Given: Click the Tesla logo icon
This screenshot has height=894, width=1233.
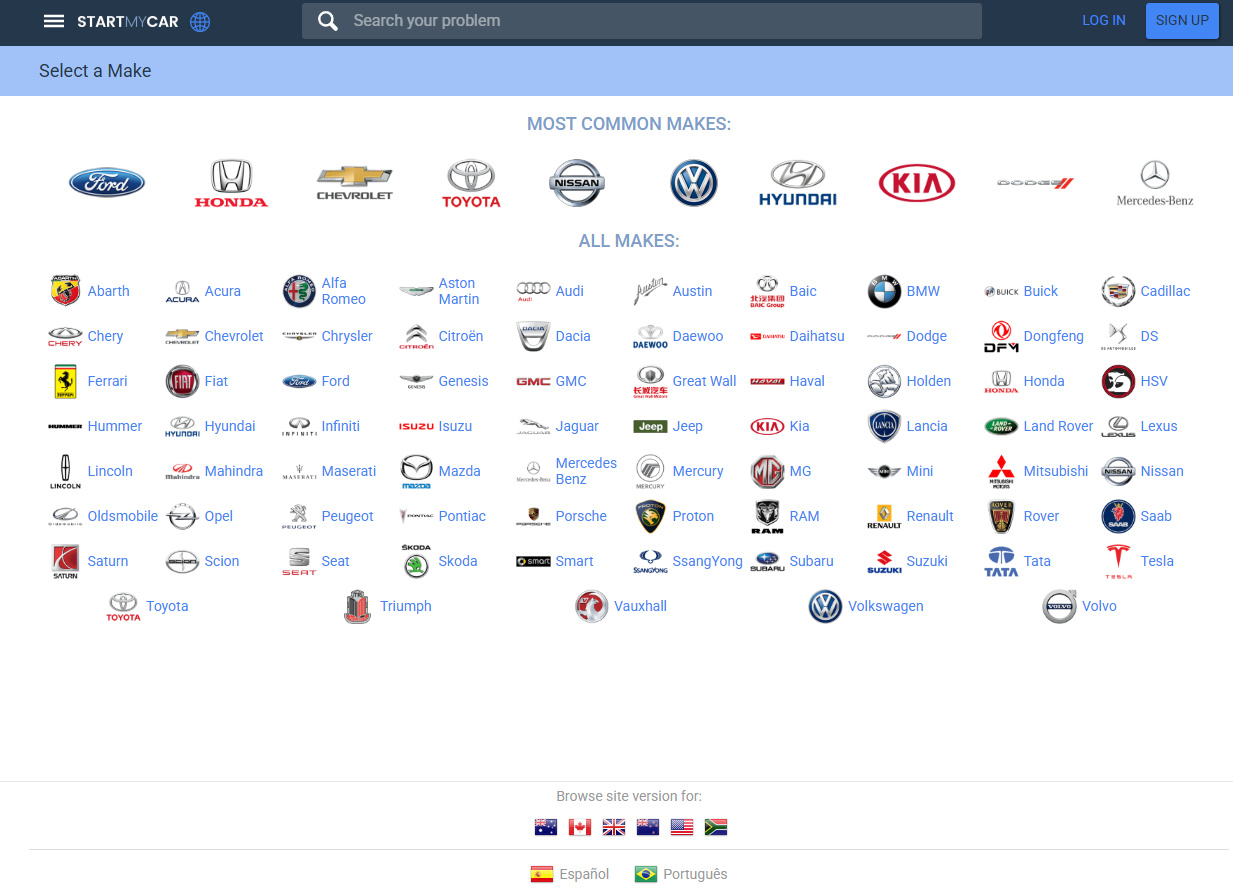Looking at the screenshot, I should 1118,561.
